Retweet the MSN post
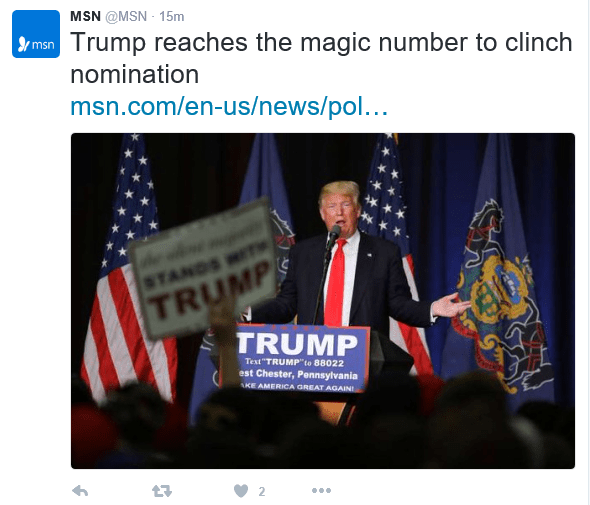This screenshot has height=505, width=590. pyautogui.click(x=162, y=491)
